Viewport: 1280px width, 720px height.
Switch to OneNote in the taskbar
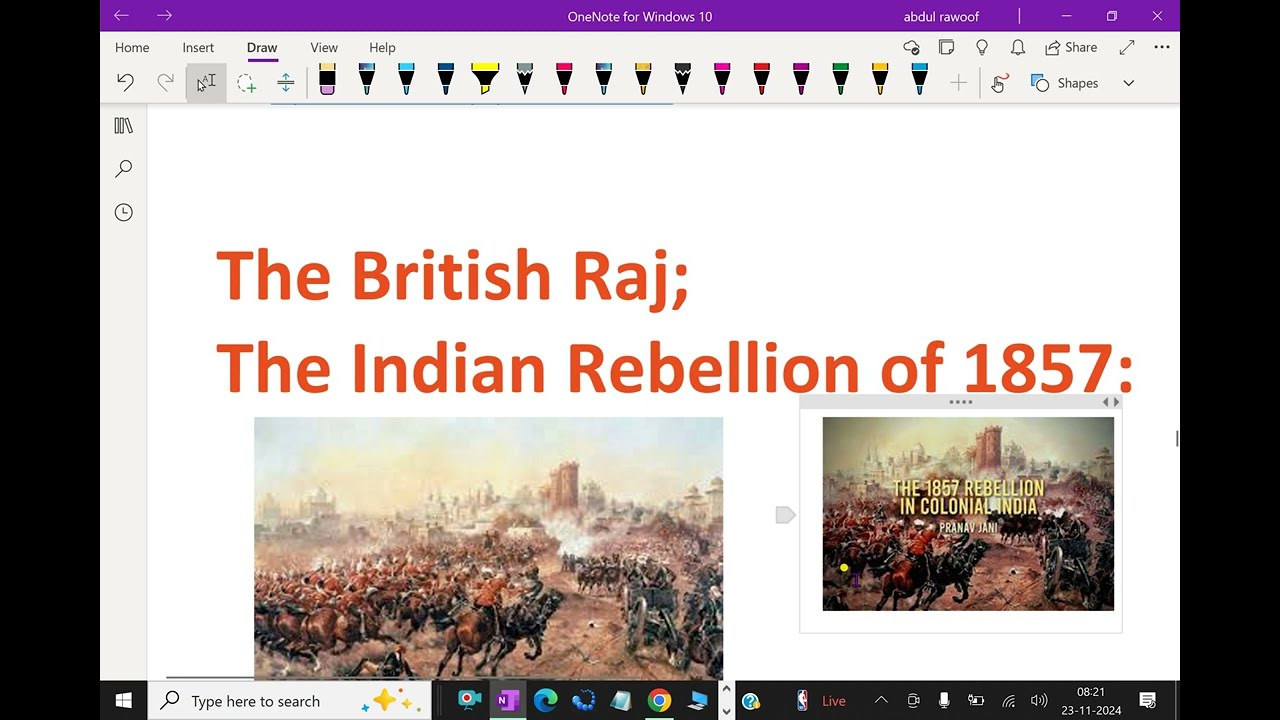508,701
